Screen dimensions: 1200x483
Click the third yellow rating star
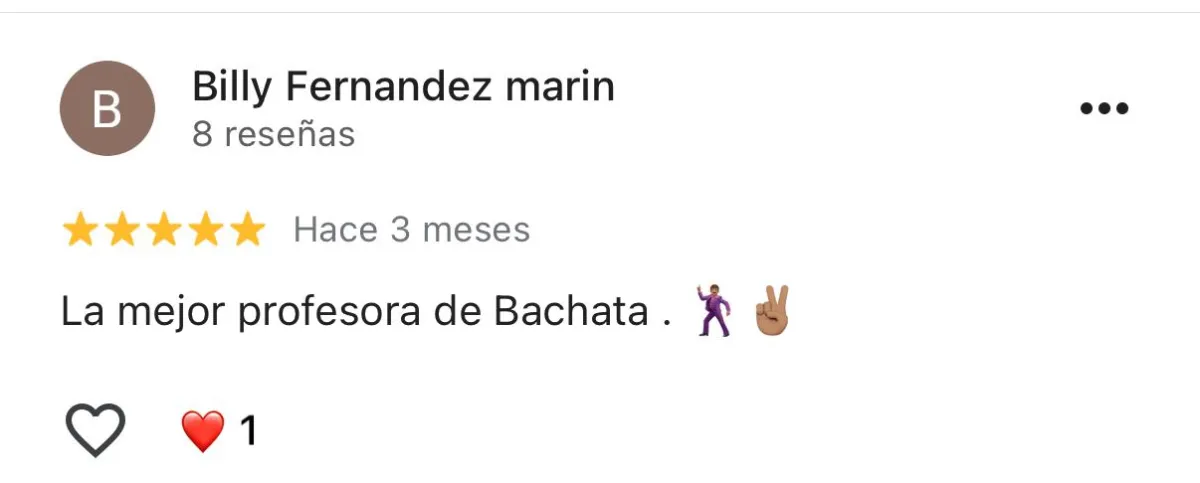coord(164,231)
